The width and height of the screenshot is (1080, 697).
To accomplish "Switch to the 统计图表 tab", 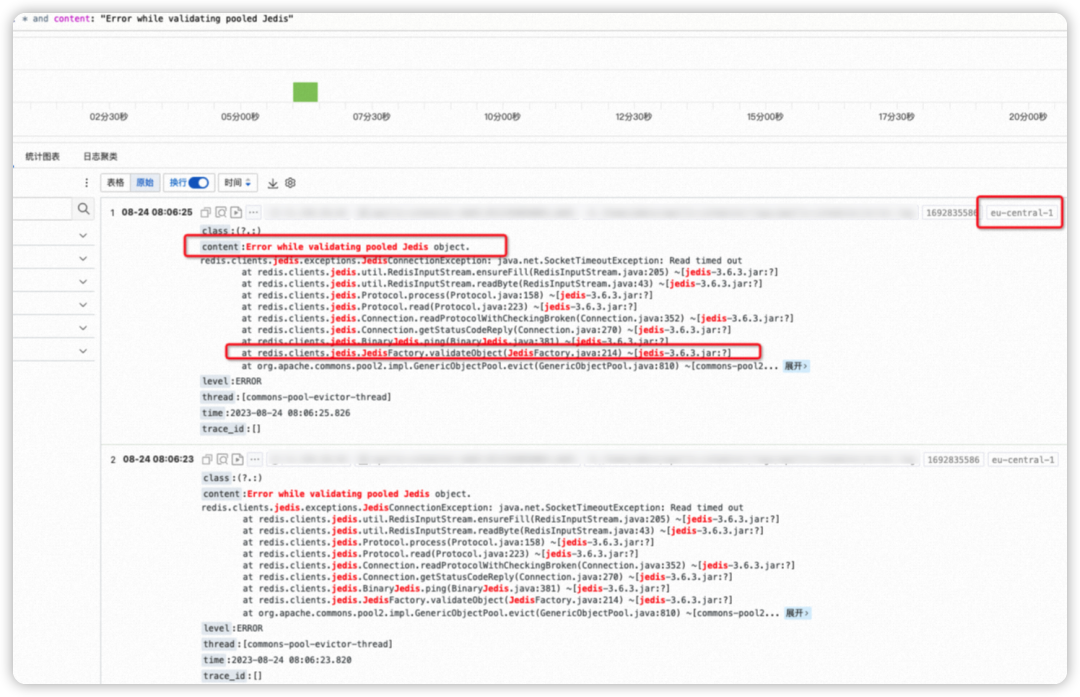I will coord(42,157).
